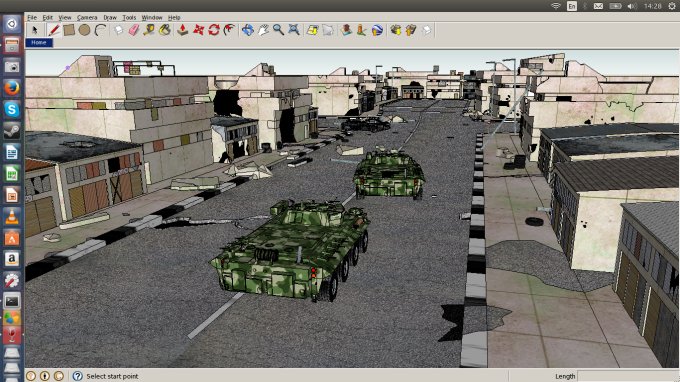Open Skype from the launcher
This screenshot has width=680, height=382.
(12, 109)
